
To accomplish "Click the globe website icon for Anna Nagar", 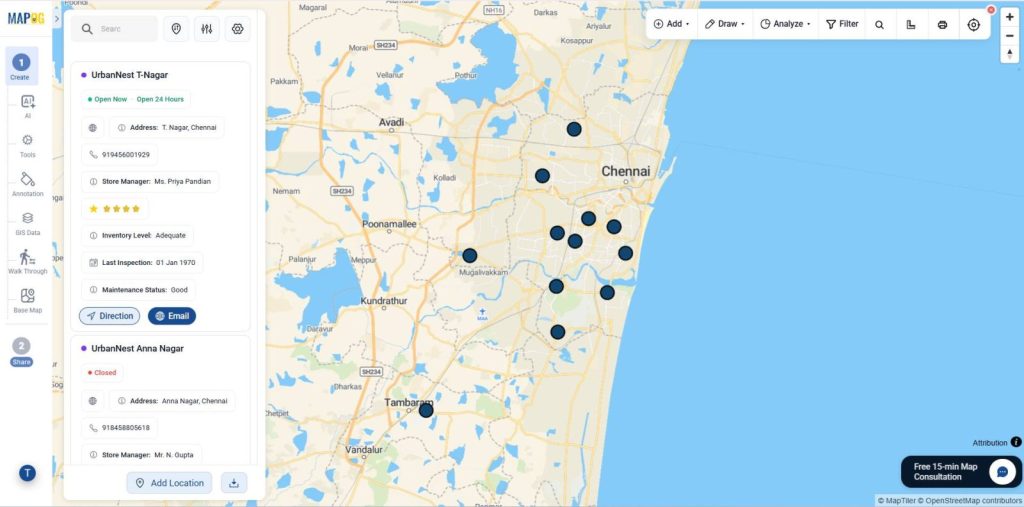I will point(93,401).
